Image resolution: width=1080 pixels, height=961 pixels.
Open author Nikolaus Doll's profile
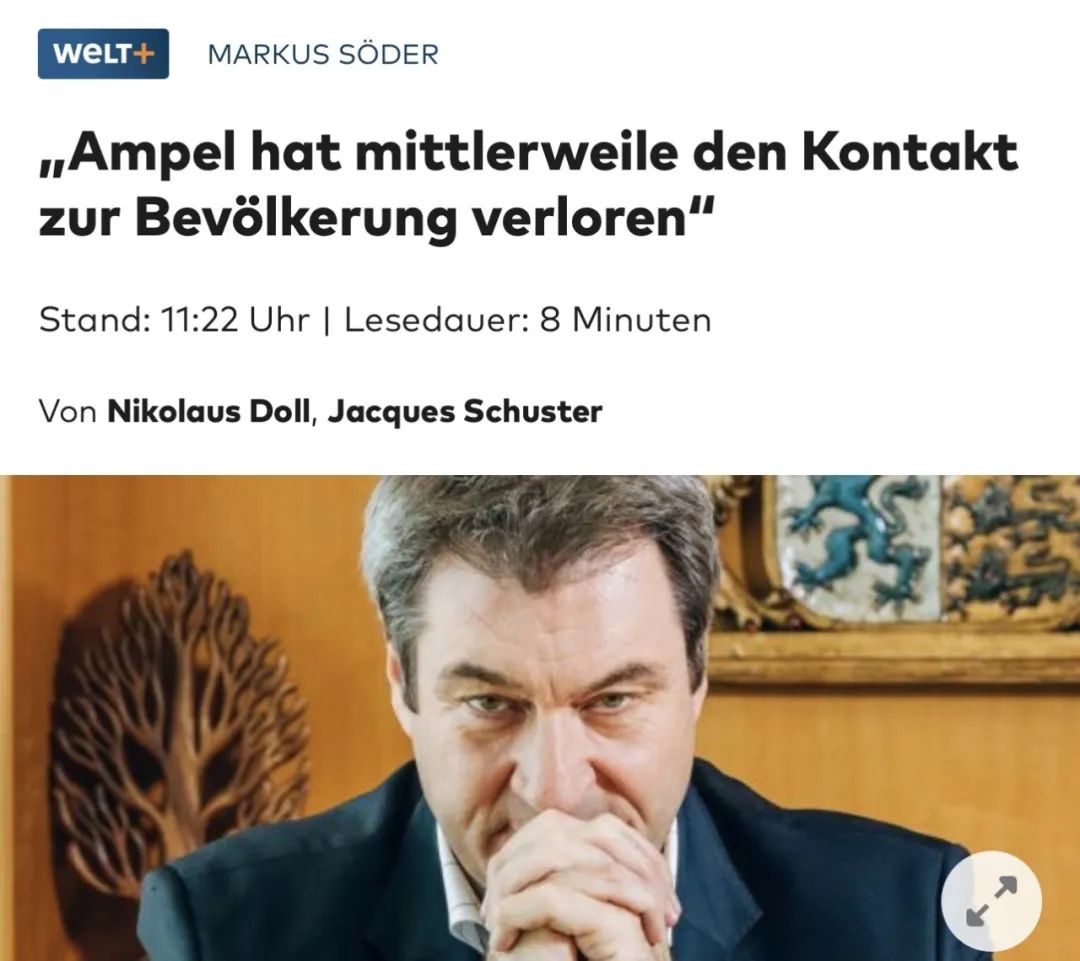pyautogui.click(x=209, y=412)
